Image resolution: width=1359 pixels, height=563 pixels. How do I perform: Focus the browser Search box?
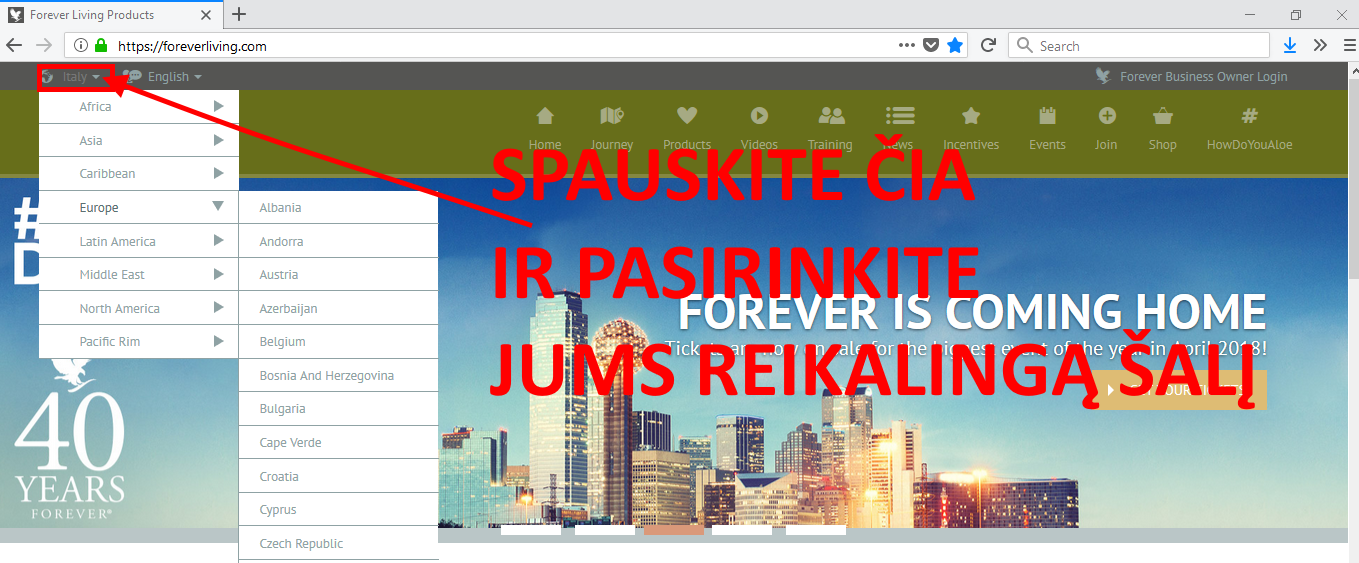[1139, 45]
